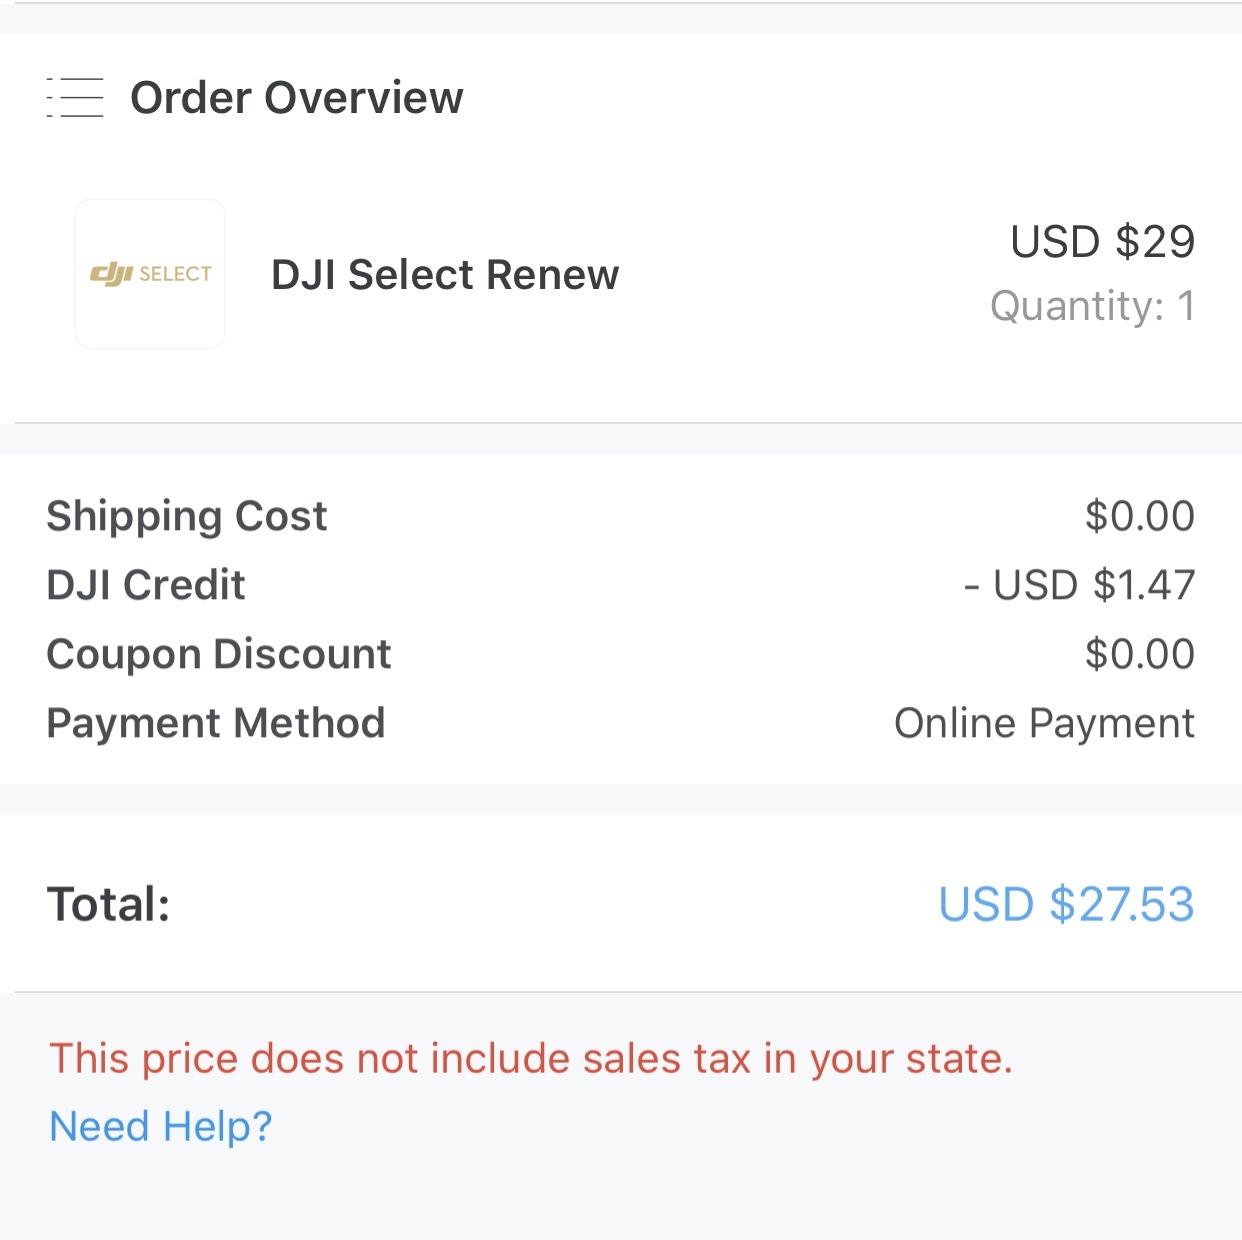Select the Payment Method row label
The height and width of the screenshot is (1240, 1242).
point(216,723)
